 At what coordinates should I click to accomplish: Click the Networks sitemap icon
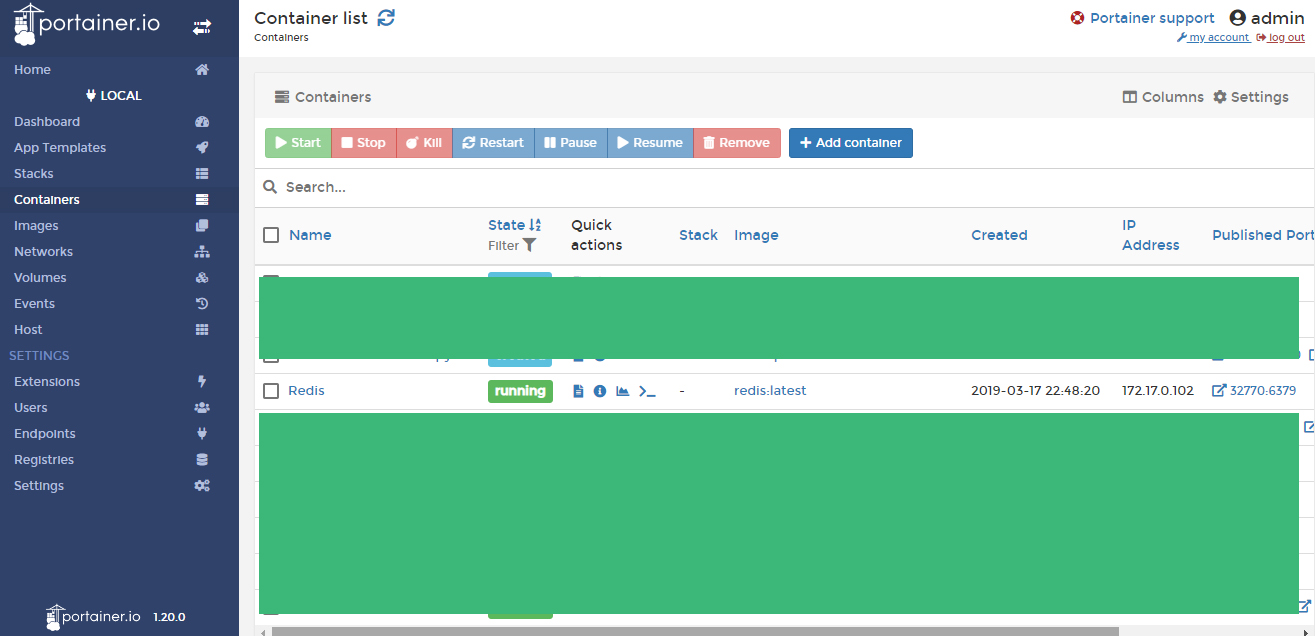click(202, 252)
